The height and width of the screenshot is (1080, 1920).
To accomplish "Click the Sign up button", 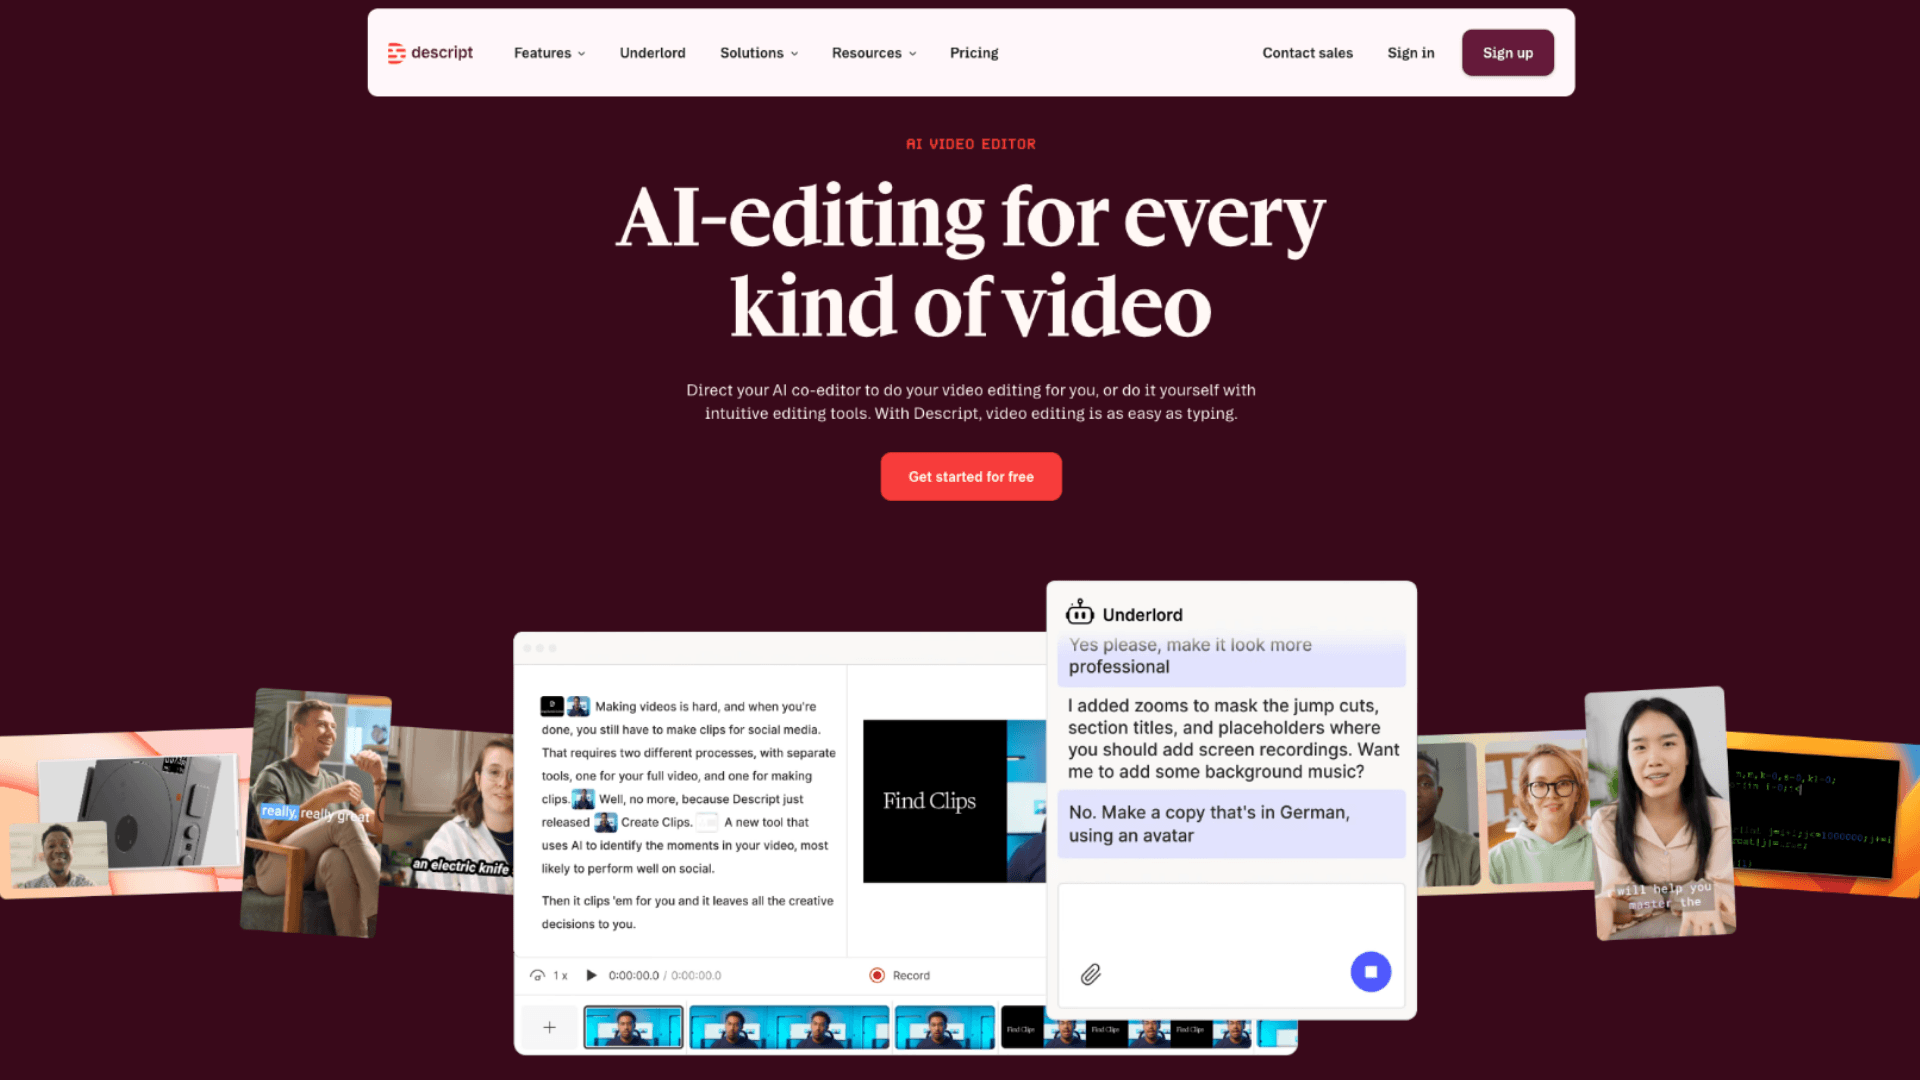I will pyautogui.click(x=1507, y=53).
